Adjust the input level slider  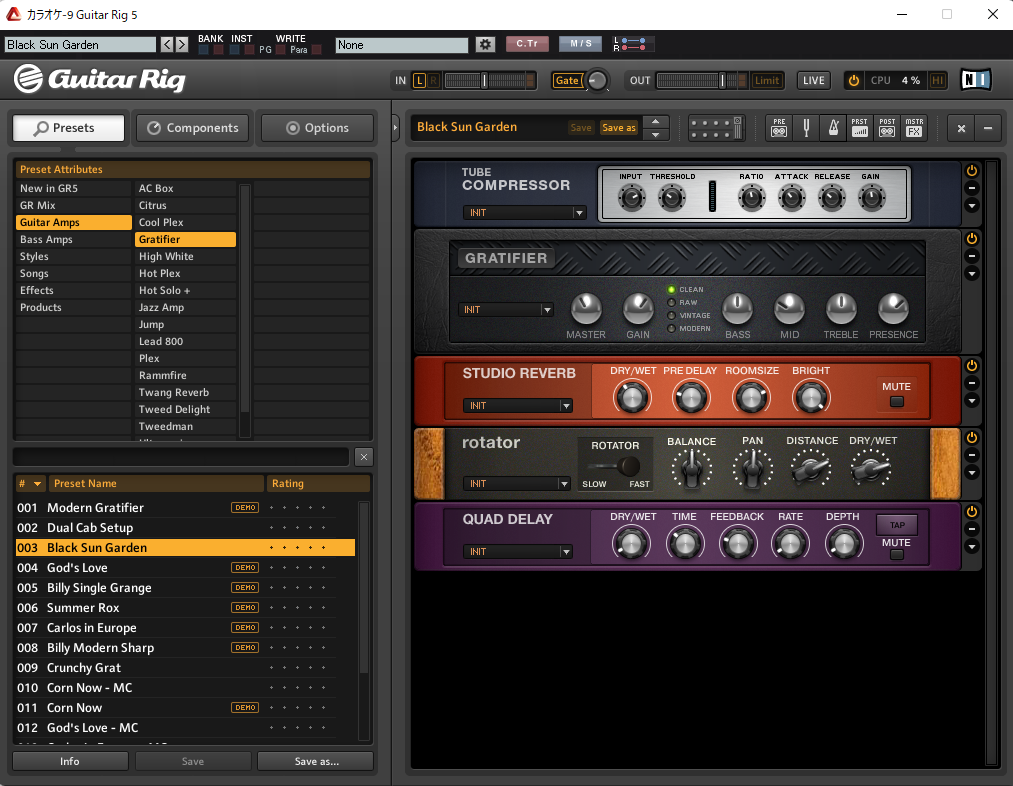click(x=485, y=80)
